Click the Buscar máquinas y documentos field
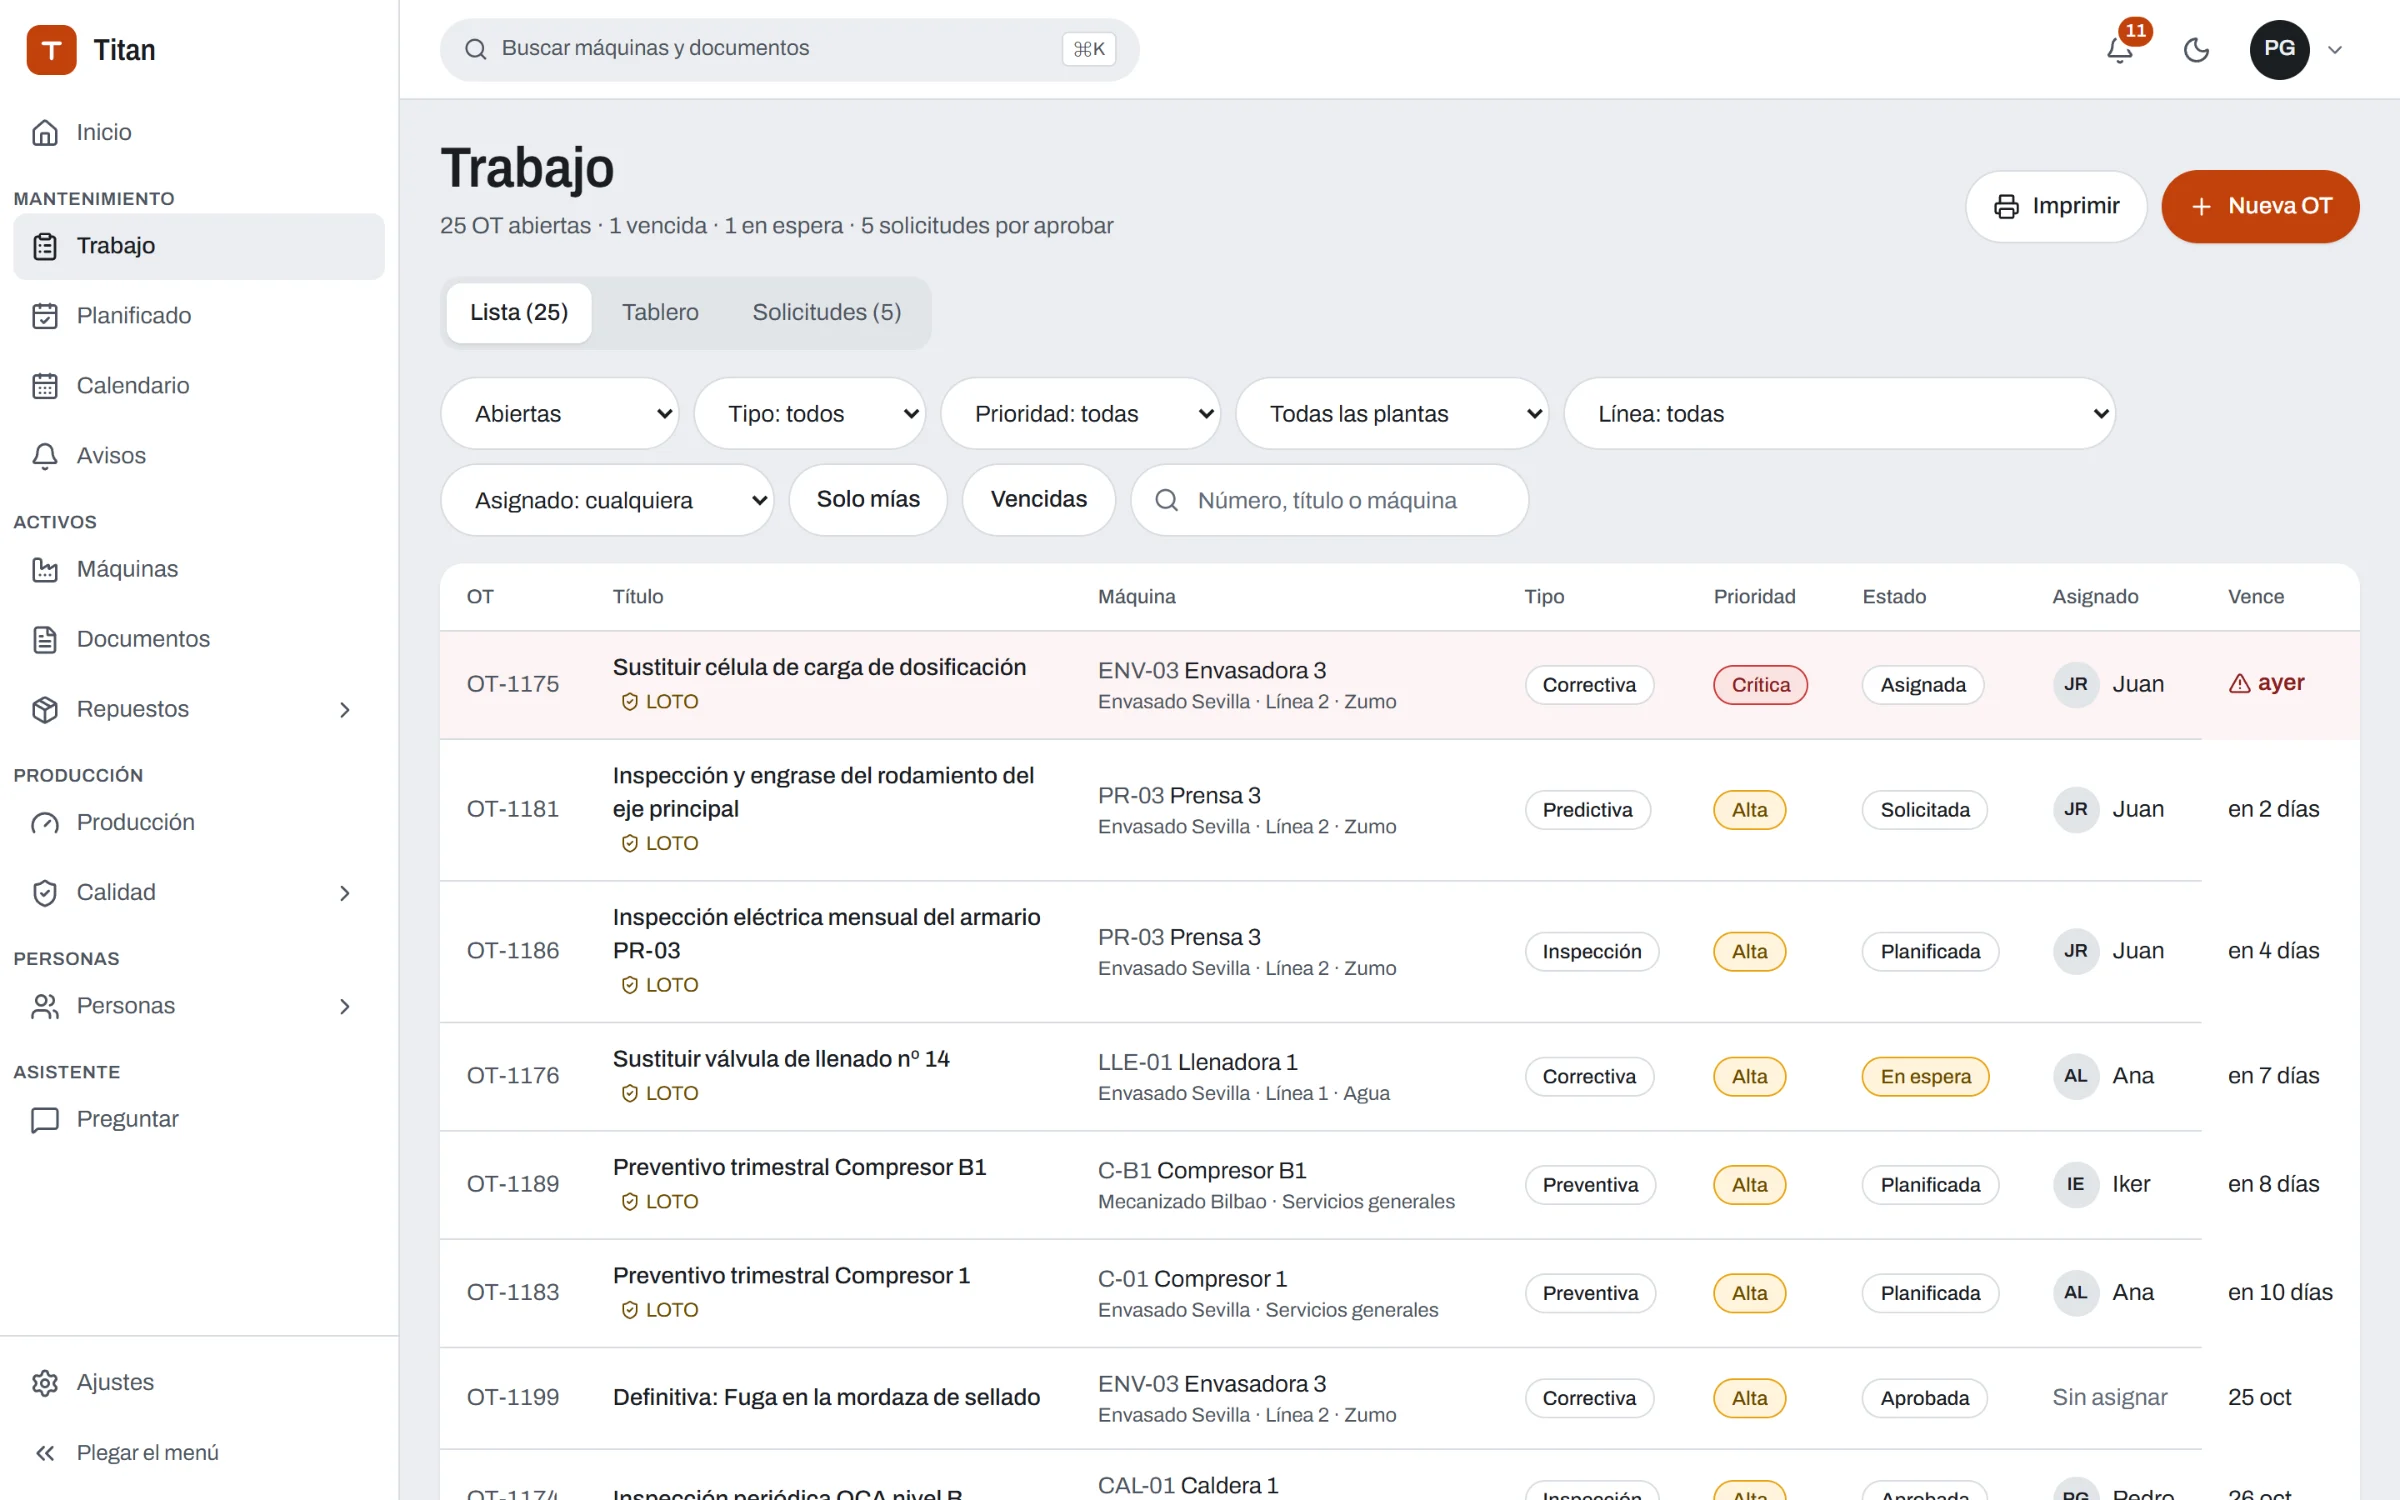 coord(789,49)
